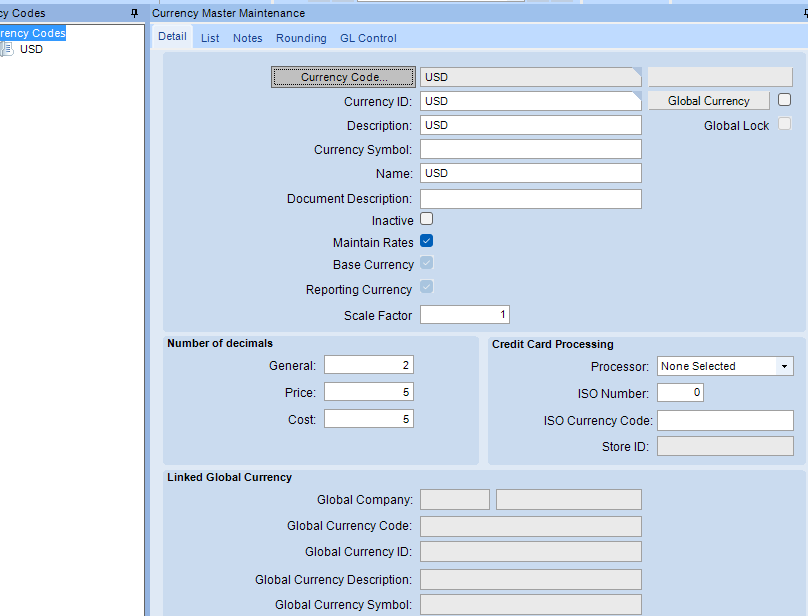Click the Currency Code field
Screen dimensions: 808x616
[531, 77]
